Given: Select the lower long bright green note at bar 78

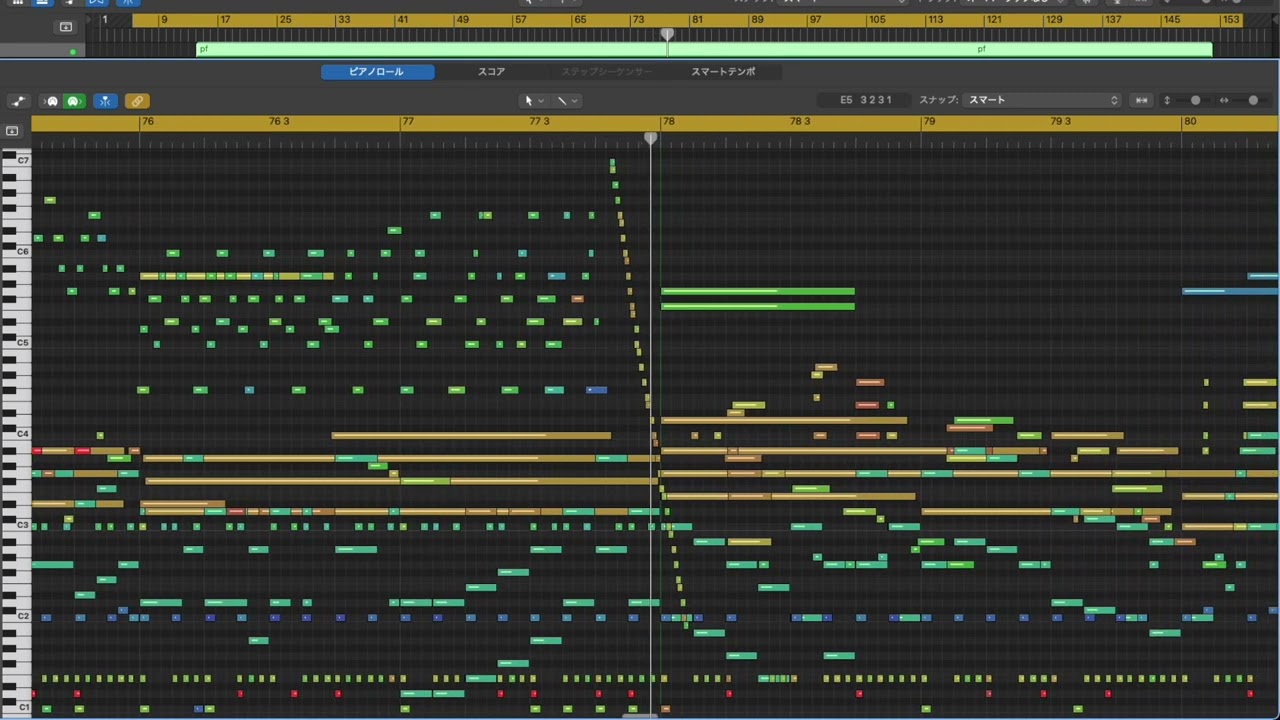Looking at the screenshot, I should tap(758, 306).
